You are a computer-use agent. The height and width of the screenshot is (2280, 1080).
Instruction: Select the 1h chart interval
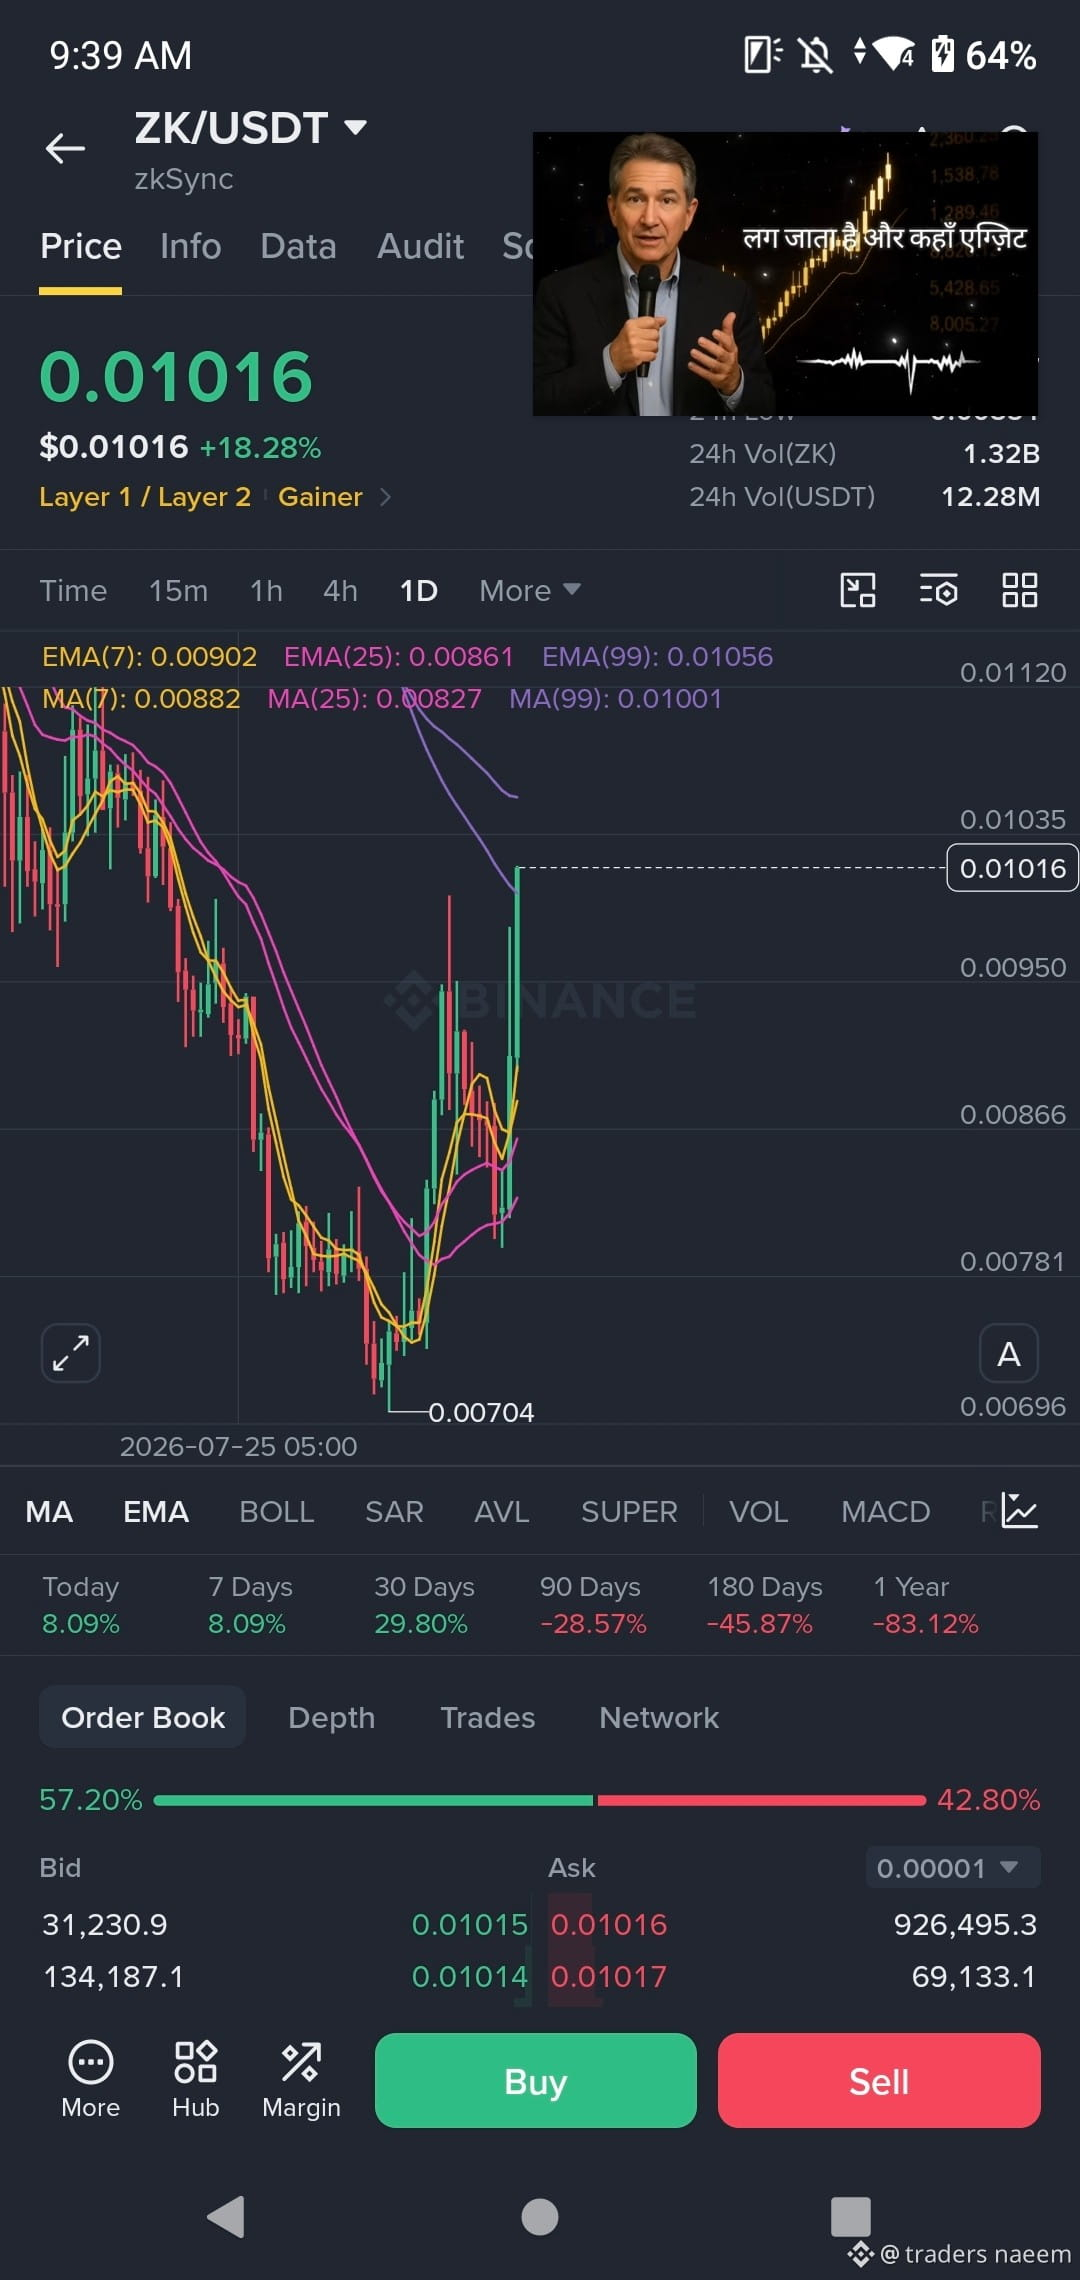(266, 591)
